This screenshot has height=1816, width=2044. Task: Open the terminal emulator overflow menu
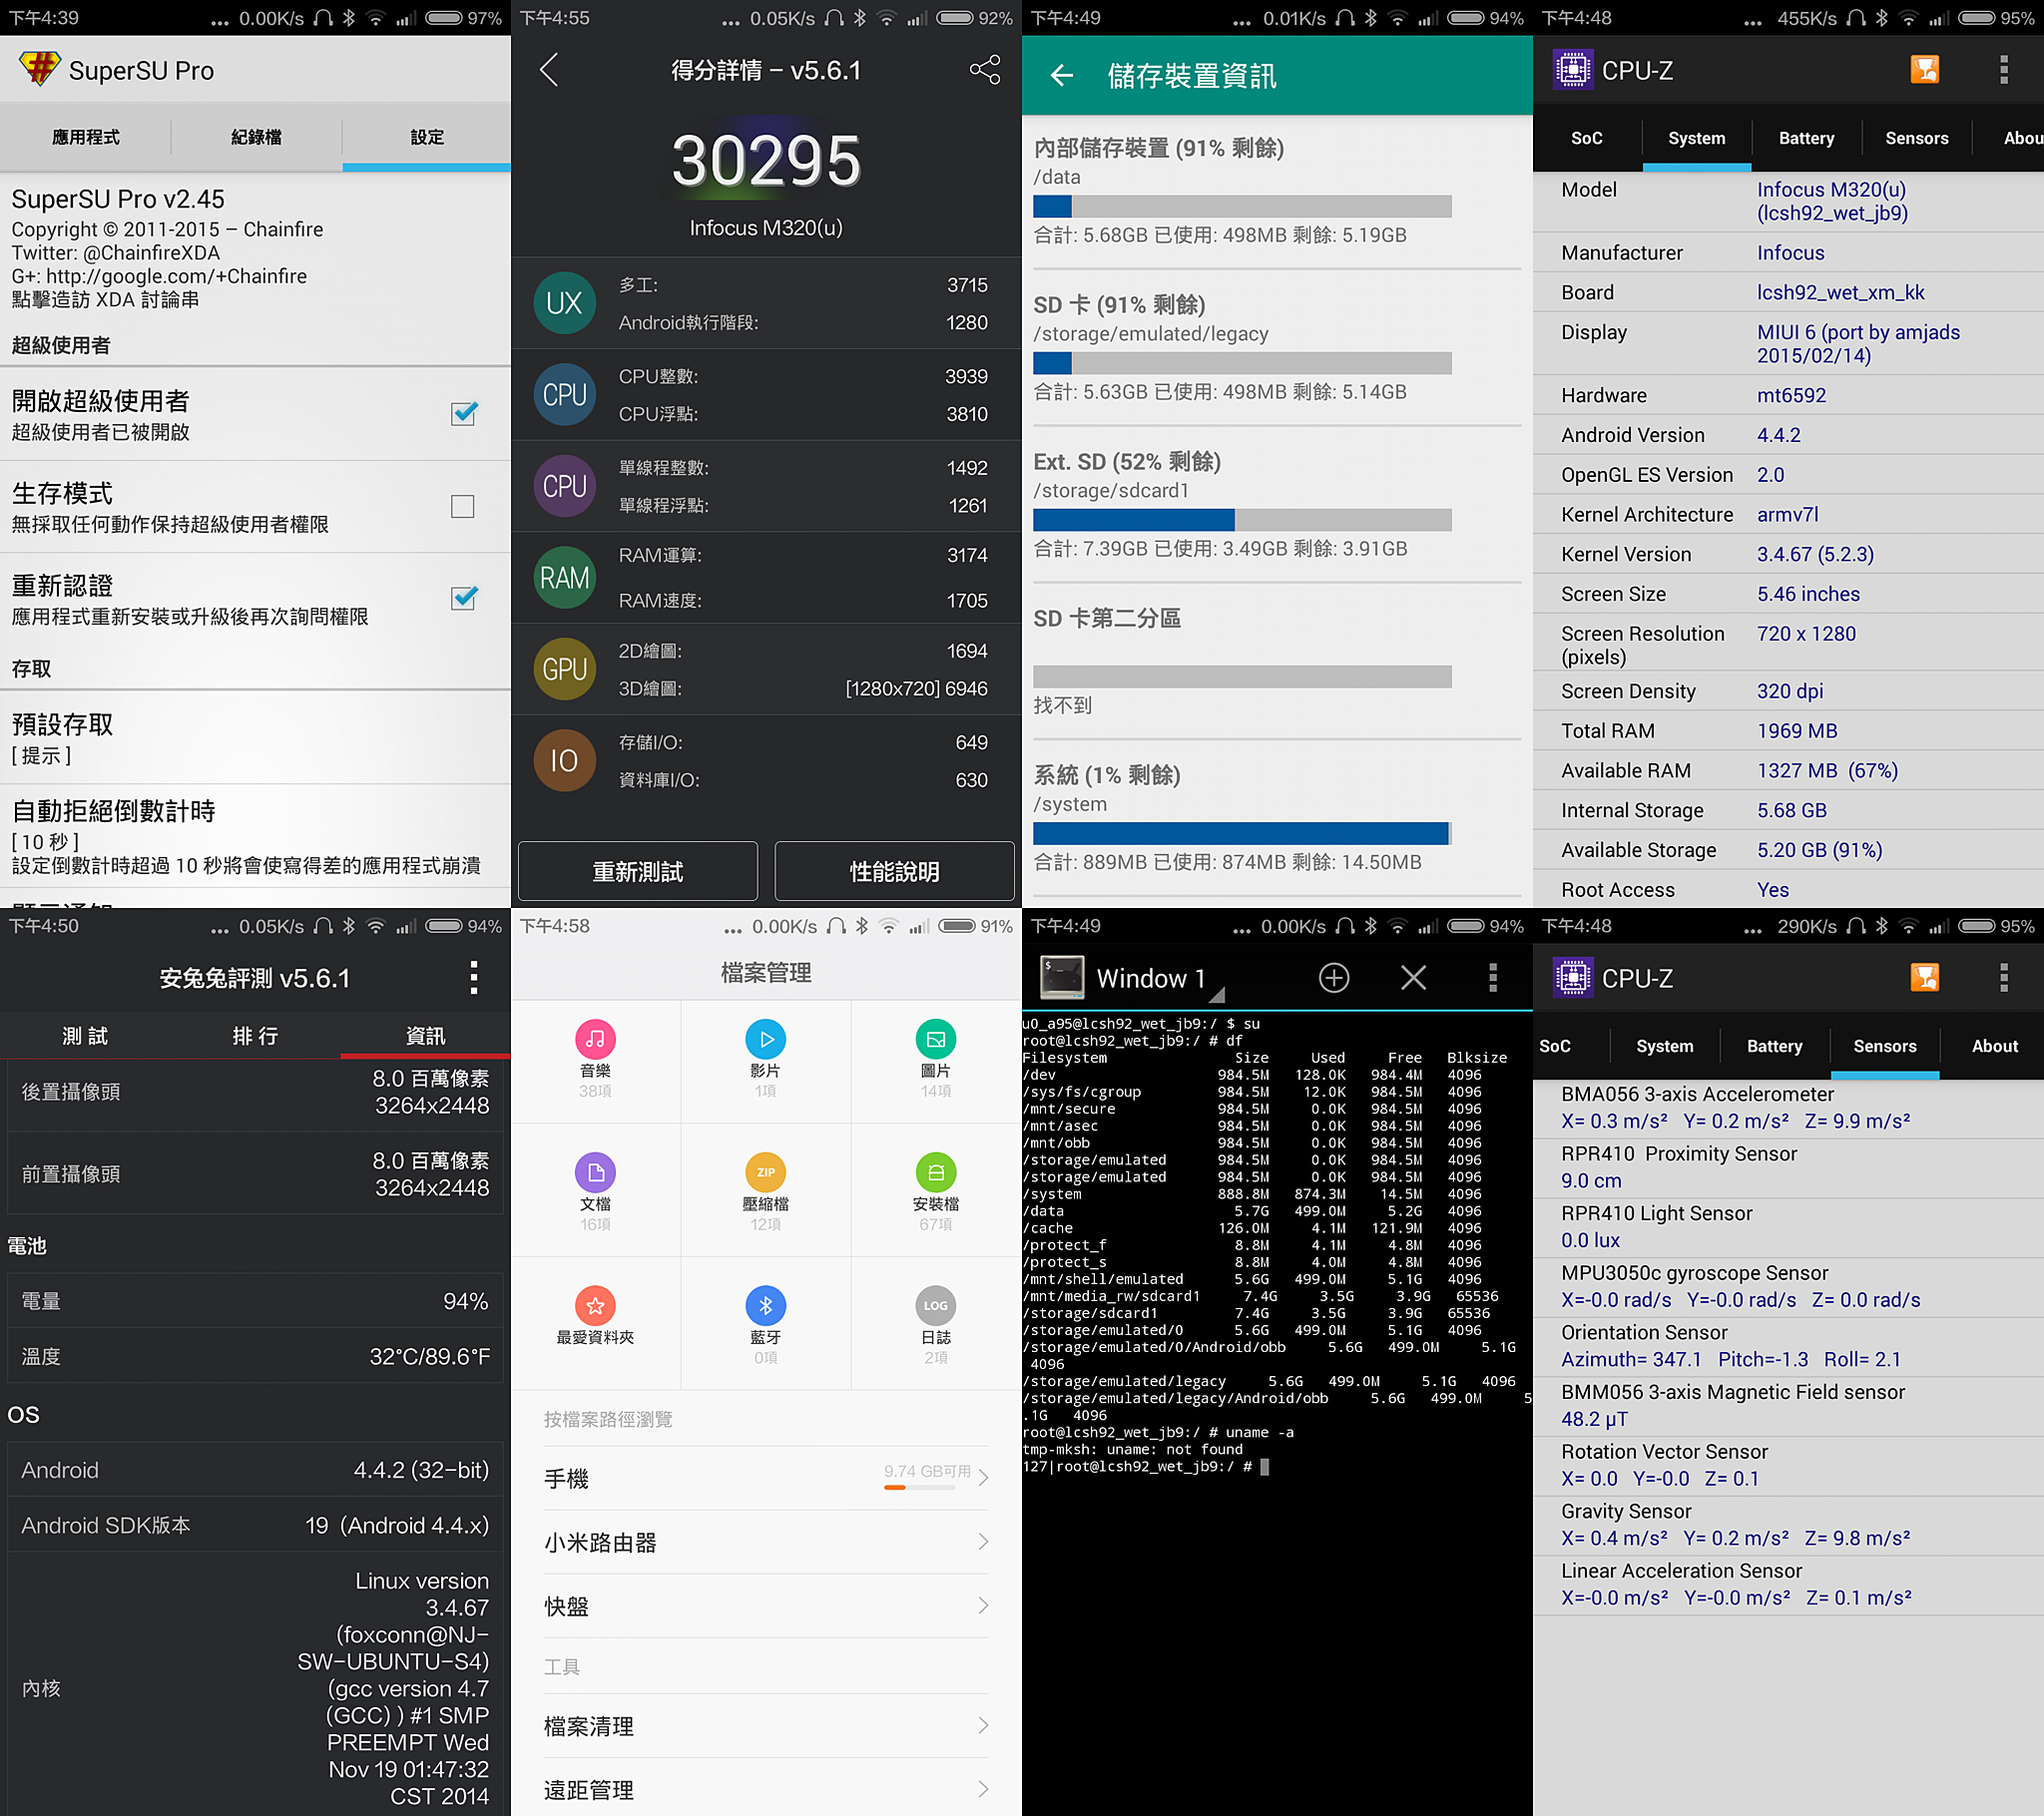click(x=1493, y=977)
